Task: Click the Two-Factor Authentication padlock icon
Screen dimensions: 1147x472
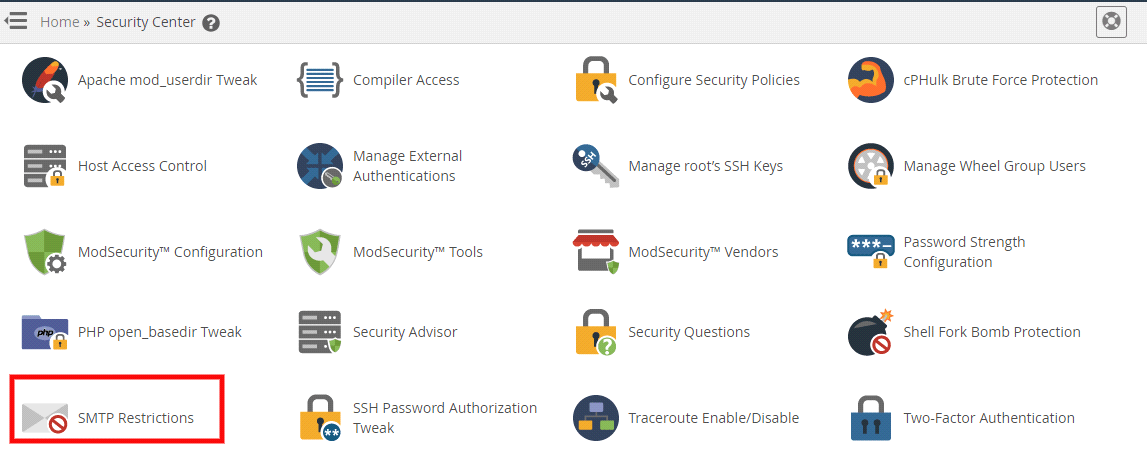Action: click(x=870, y=418)
